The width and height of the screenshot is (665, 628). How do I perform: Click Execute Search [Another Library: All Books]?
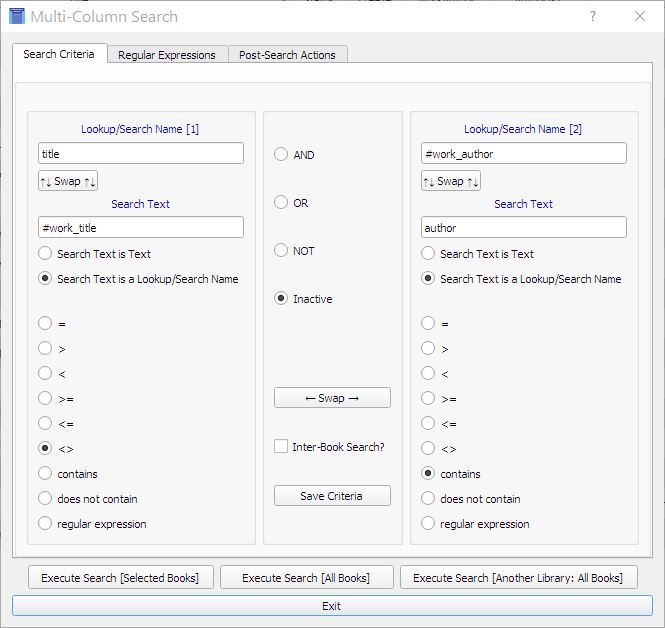[x=518, y=578]
